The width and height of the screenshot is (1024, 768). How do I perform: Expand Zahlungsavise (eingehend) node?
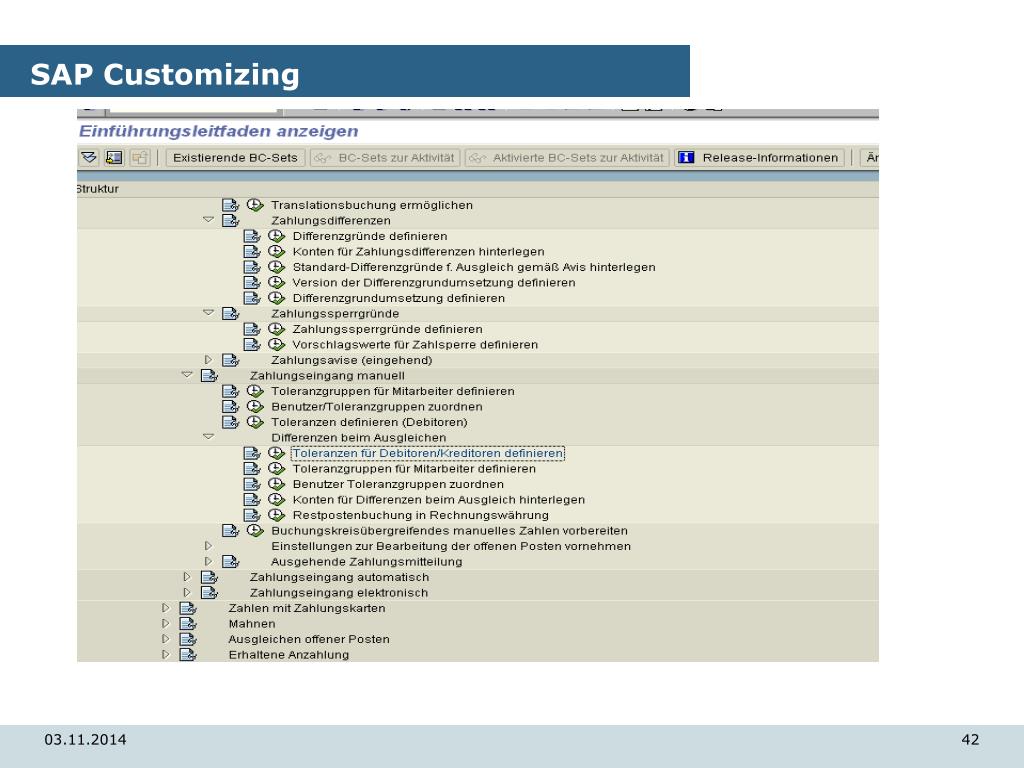(x=208, y=360)
